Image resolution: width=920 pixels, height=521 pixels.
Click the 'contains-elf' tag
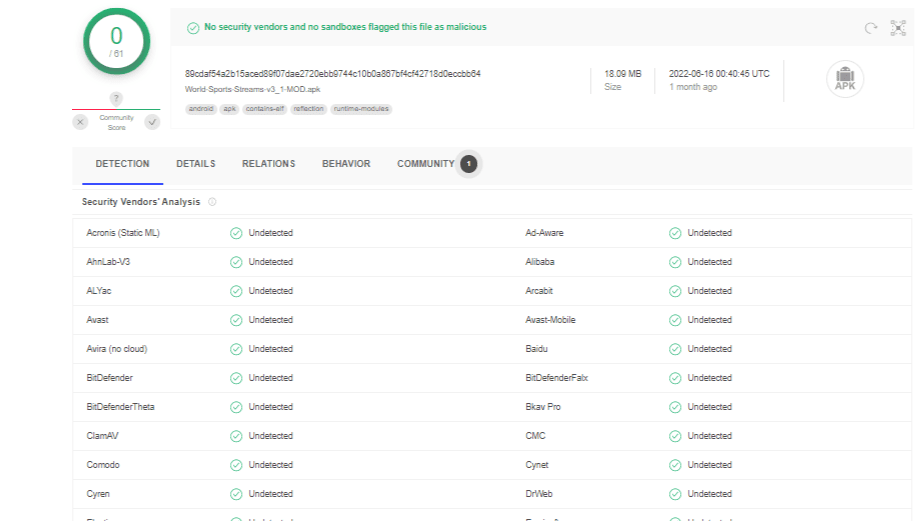point(264,109)
